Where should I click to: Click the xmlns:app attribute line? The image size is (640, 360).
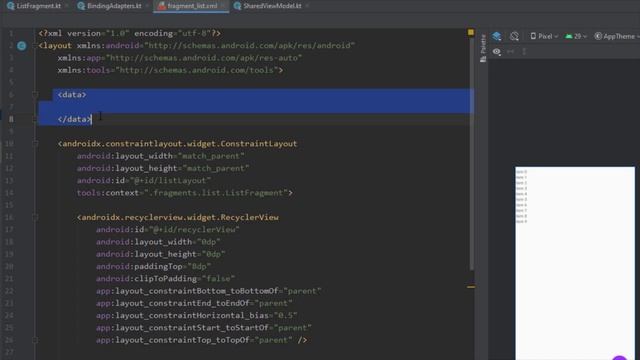click(180, 58)
